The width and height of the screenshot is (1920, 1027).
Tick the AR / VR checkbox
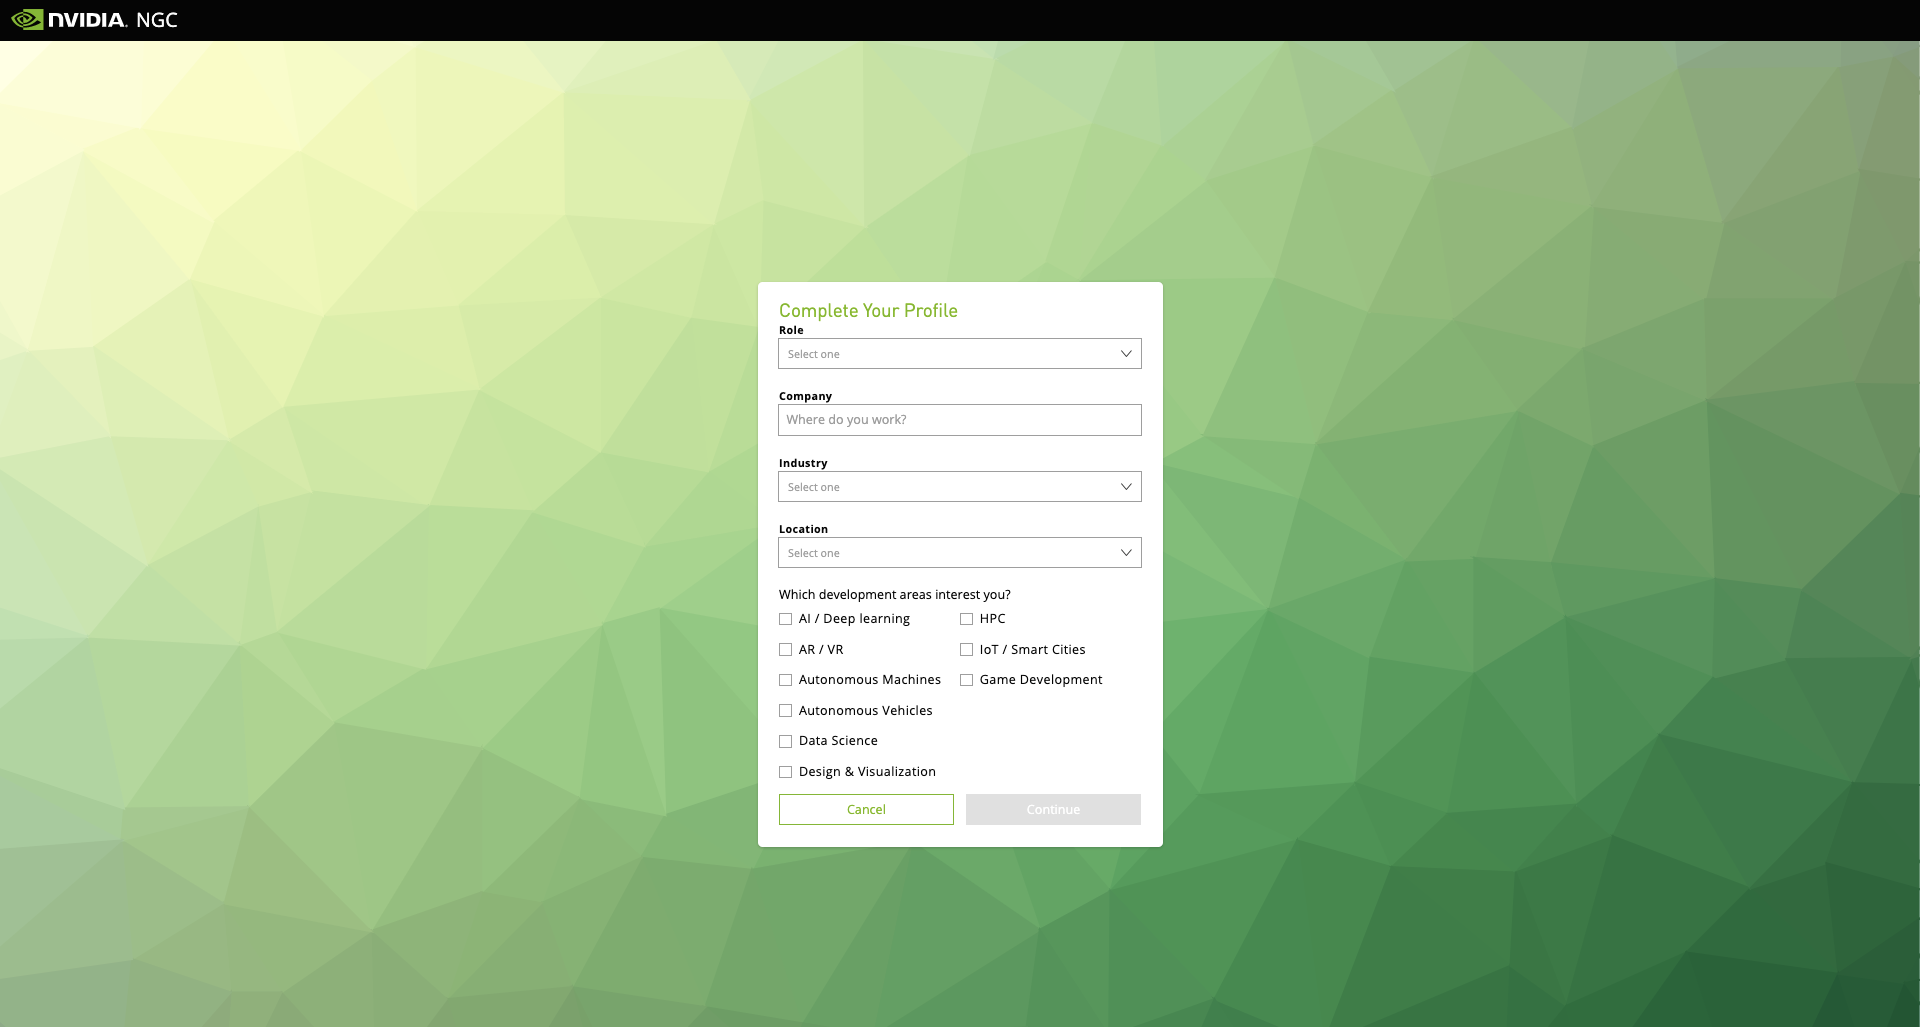(786, 650)
